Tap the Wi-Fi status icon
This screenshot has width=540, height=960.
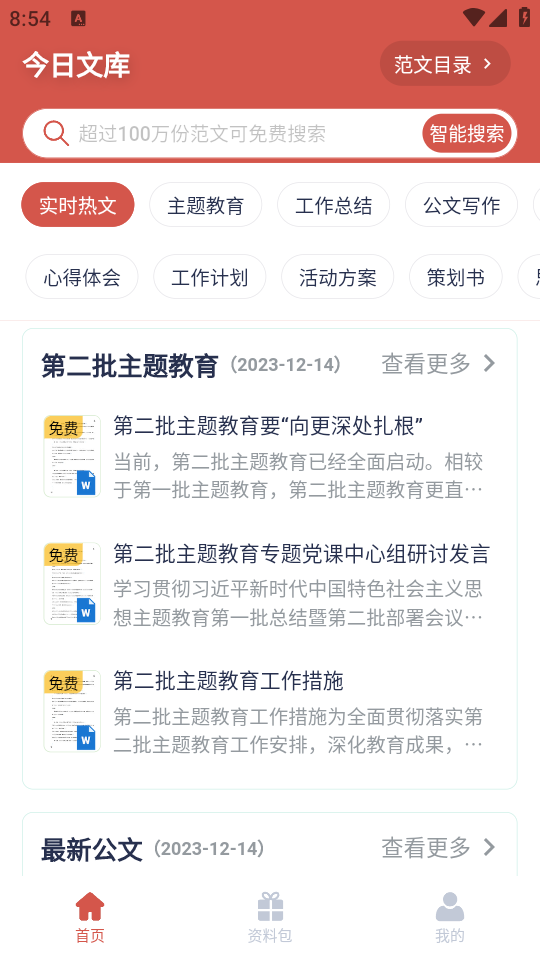coord(473,17)
